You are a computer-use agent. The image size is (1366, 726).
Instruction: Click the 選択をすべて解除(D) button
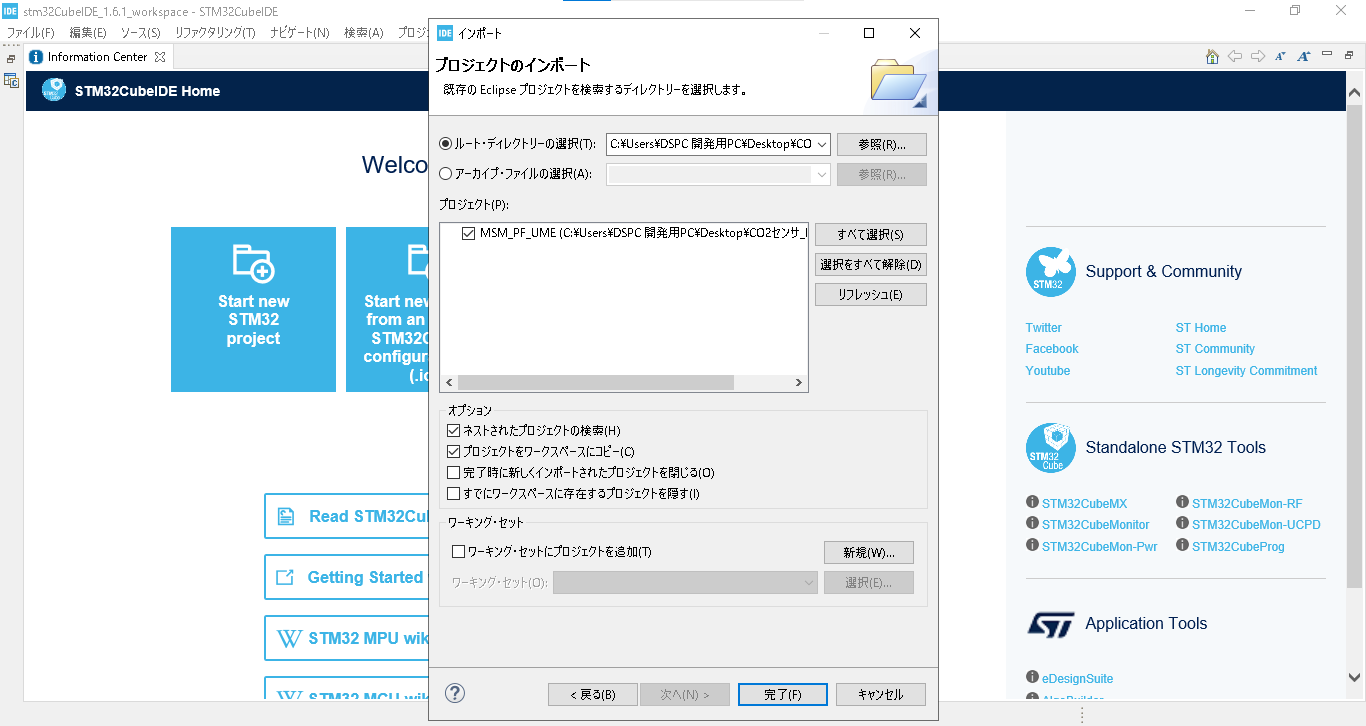point(870,264)
